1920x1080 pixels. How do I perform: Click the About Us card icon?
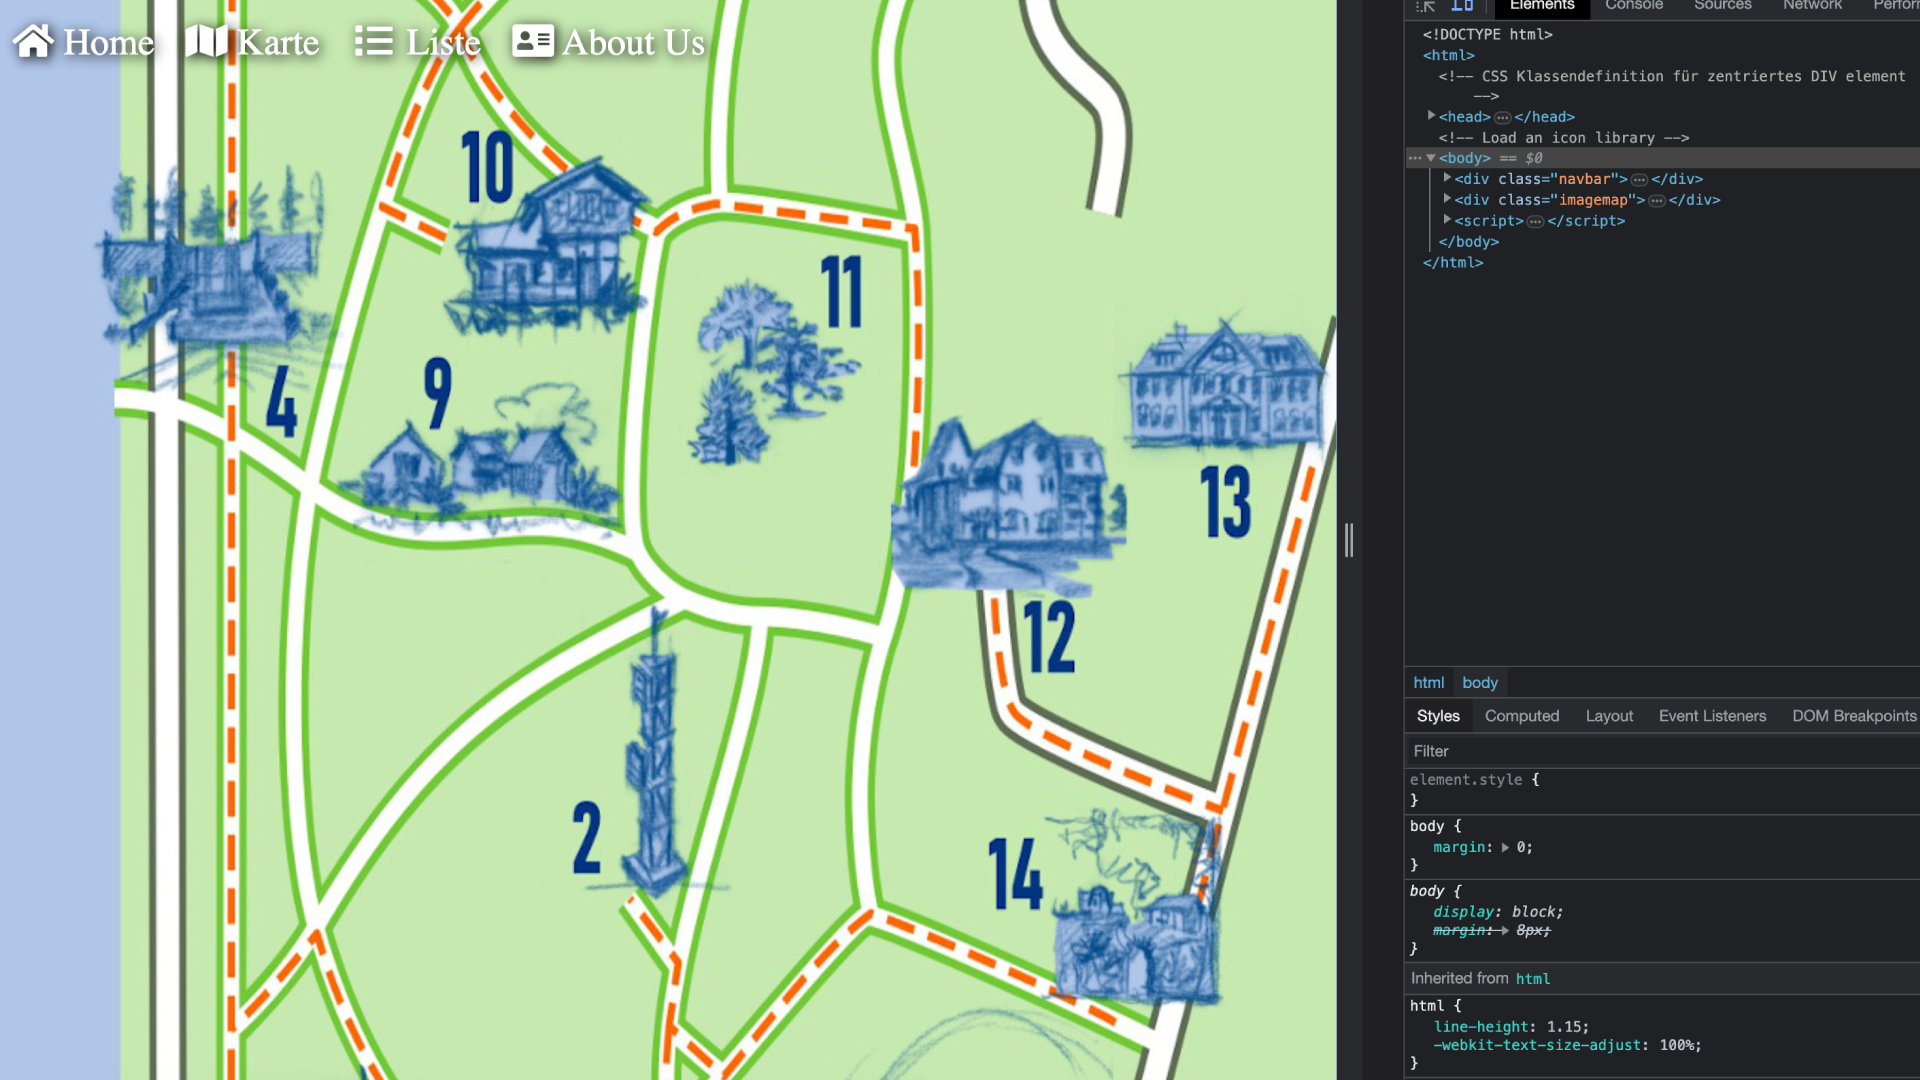532,41
